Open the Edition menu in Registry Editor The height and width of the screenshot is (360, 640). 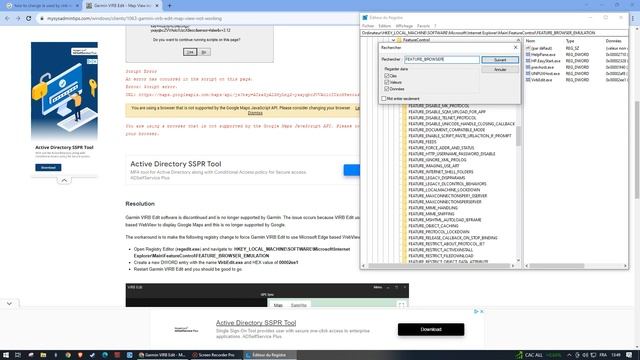point(384,26)
